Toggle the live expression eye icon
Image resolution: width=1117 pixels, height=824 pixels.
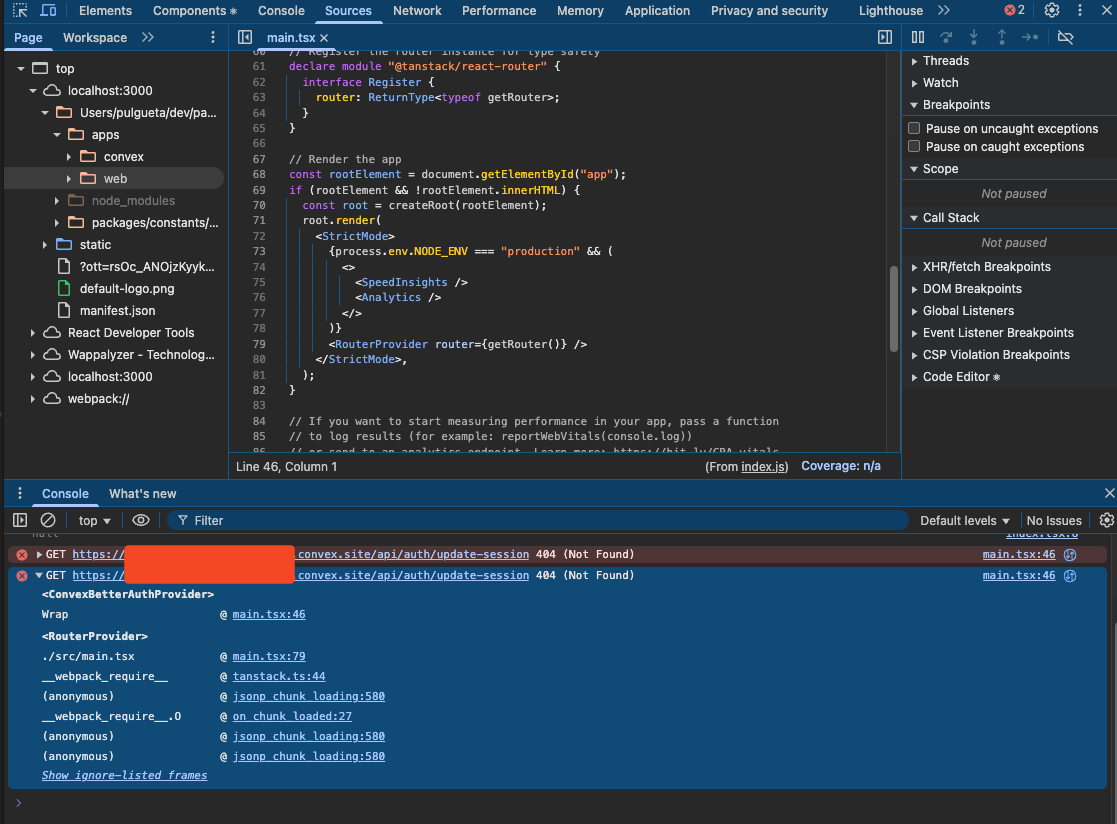[141, 520]
